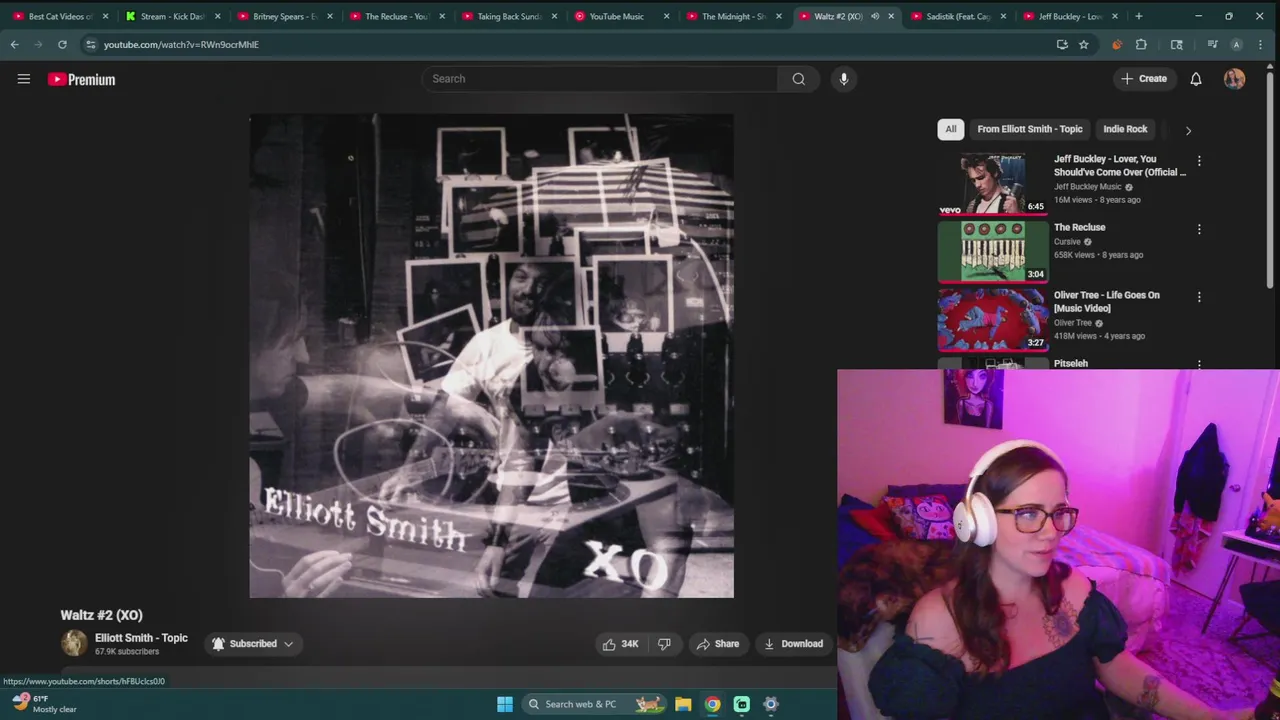Viewport: 1280px width, 720px height.
Task: Open the media controls toolbar icon
Action: coord(1212,44)
